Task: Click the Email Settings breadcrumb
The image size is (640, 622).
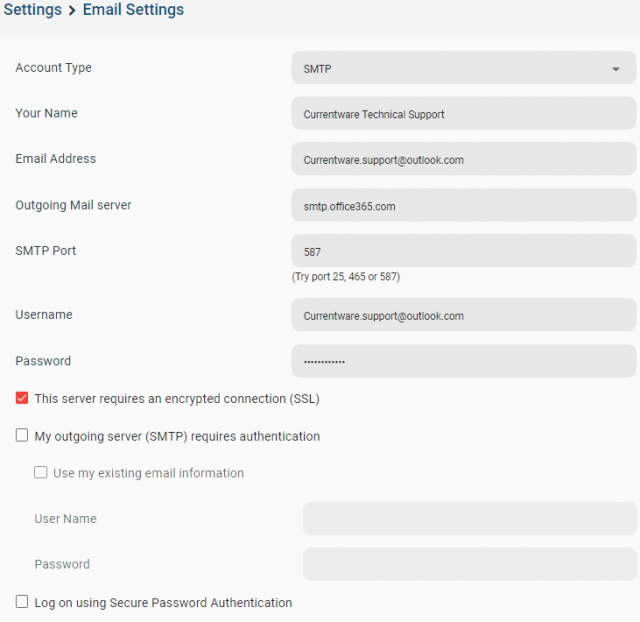Action: (133, 9)
